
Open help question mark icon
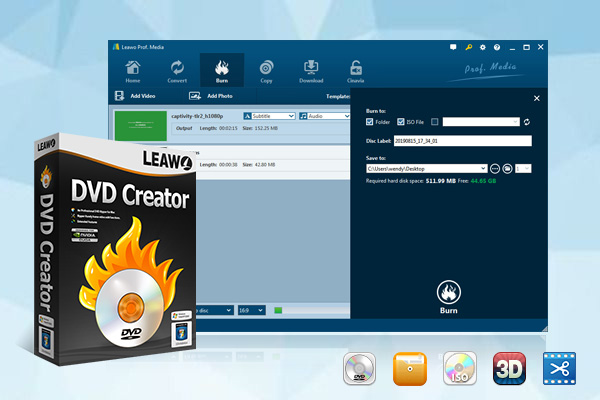(497, 47)
